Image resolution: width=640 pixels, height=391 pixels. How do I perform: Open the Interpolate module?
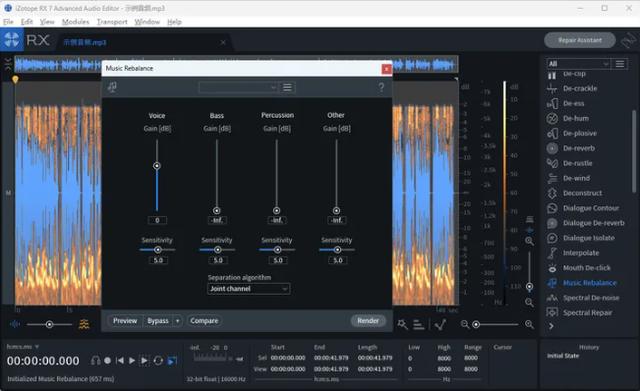(581, 253)
